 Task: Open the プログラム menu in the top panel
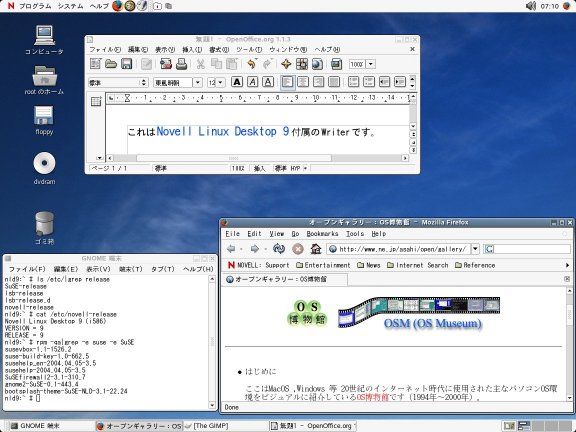pyautogui.click(x=35, y=6)
